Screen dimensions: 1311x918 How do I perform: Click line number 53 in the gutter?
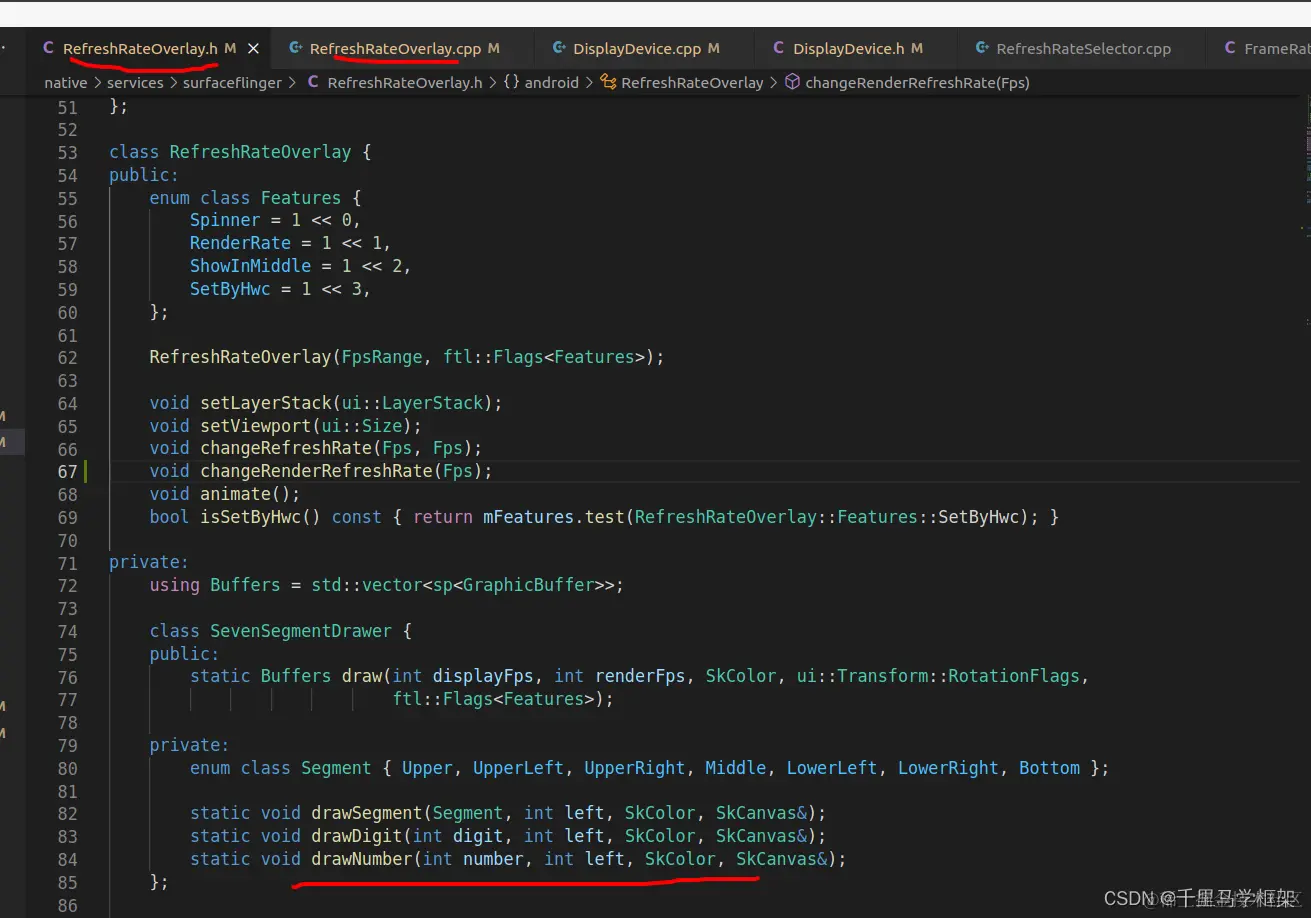click(x=67, y=152)
